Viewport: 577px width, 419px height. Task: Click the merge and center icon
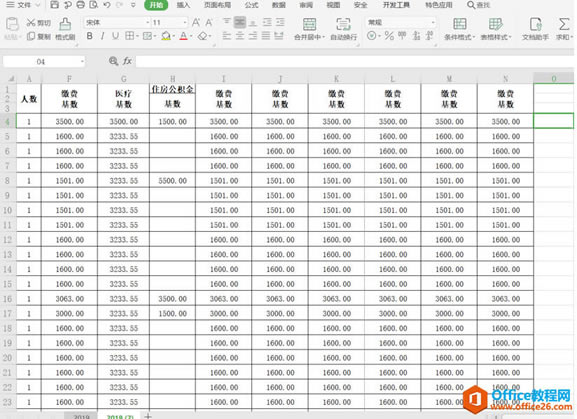(309, 24)
